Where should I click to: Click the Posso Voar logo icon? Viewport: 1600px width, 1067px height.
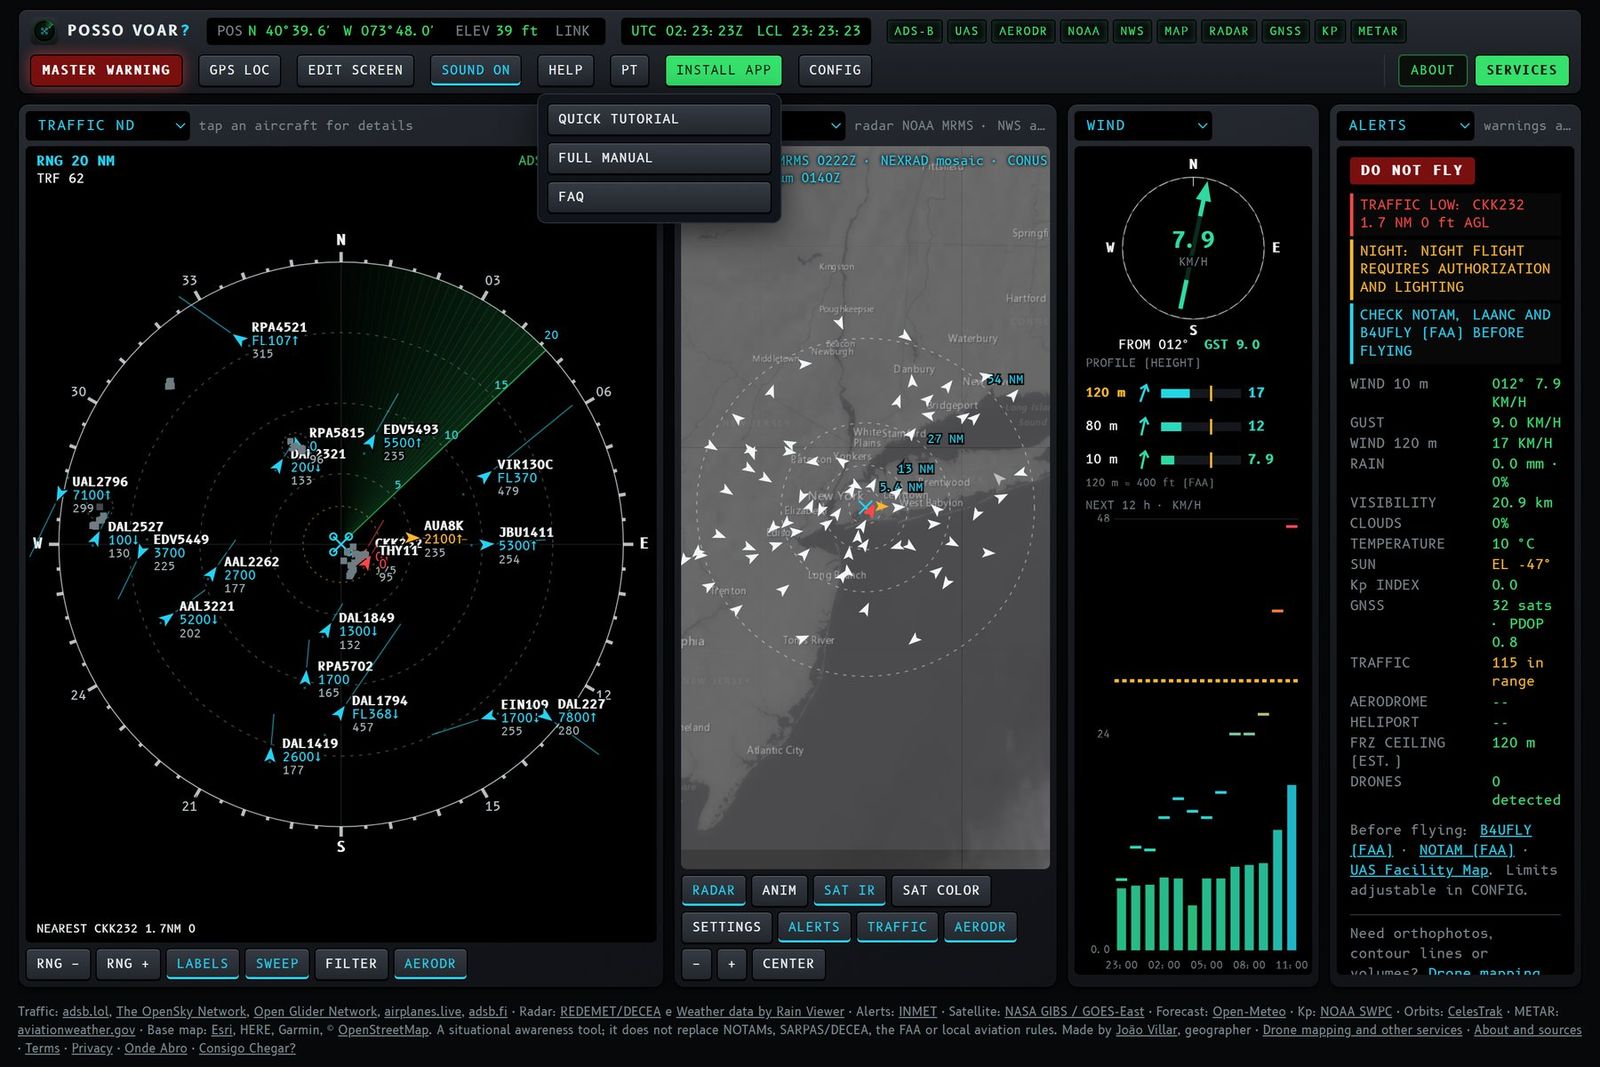pos(44,31)
